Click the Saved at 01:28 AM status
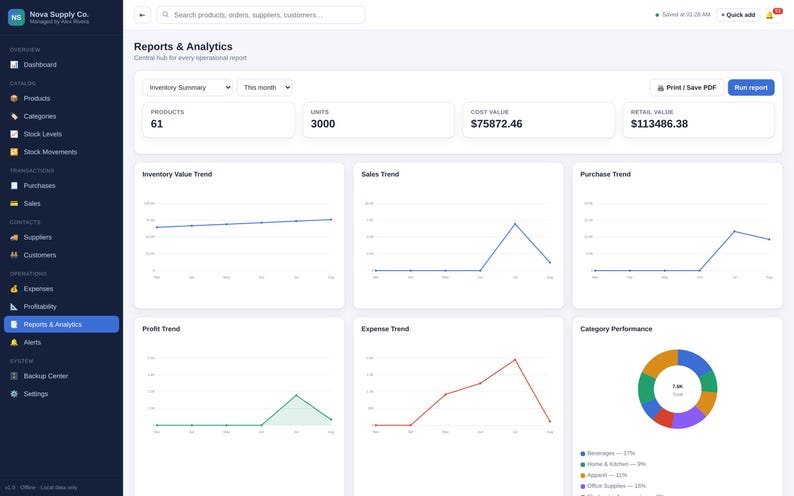This screenshot has width=794, height=496. coord(683,15)
